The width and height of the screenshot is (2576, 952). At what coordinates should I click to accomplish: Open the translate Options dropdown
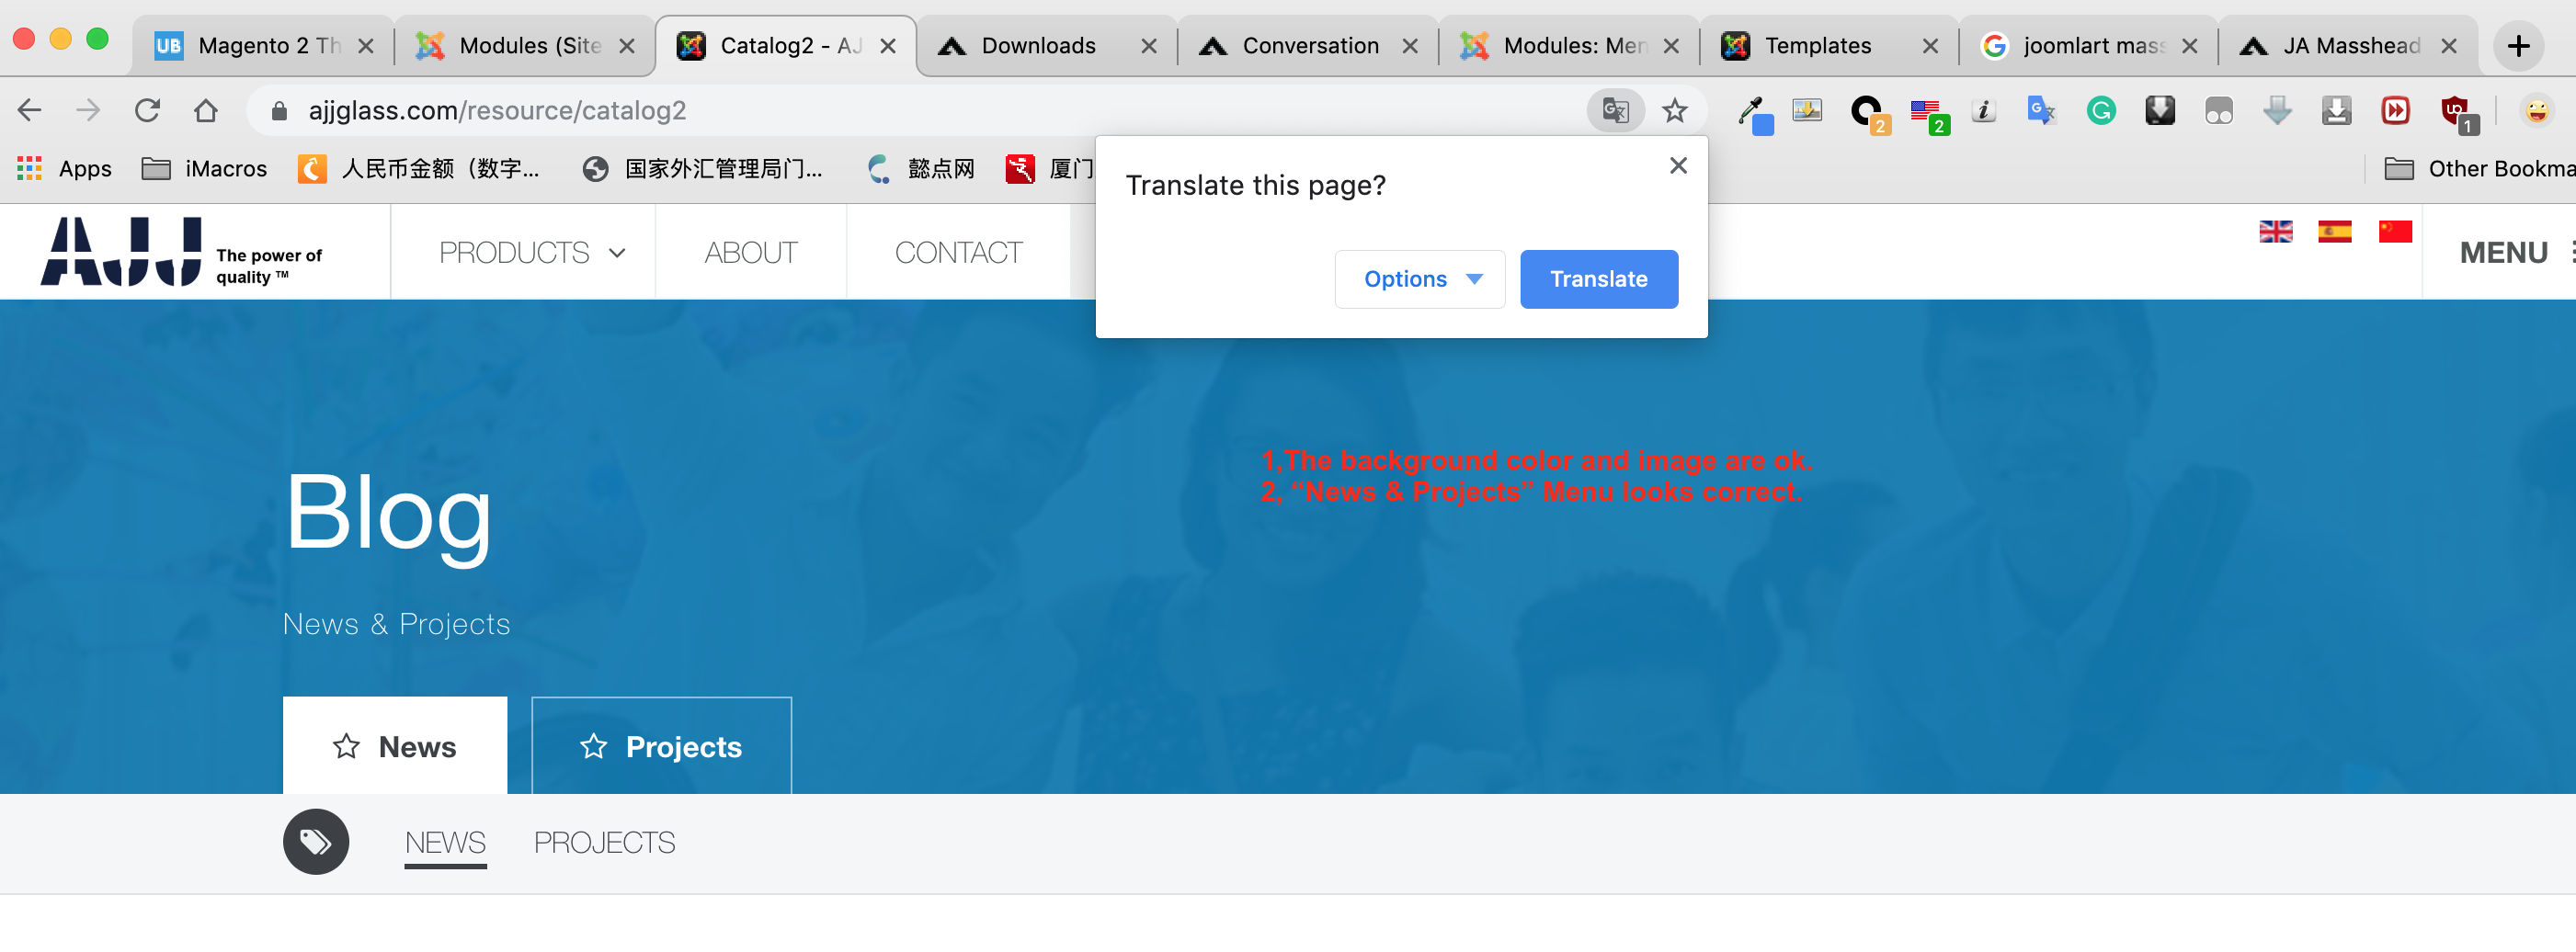pos(1420,279)
